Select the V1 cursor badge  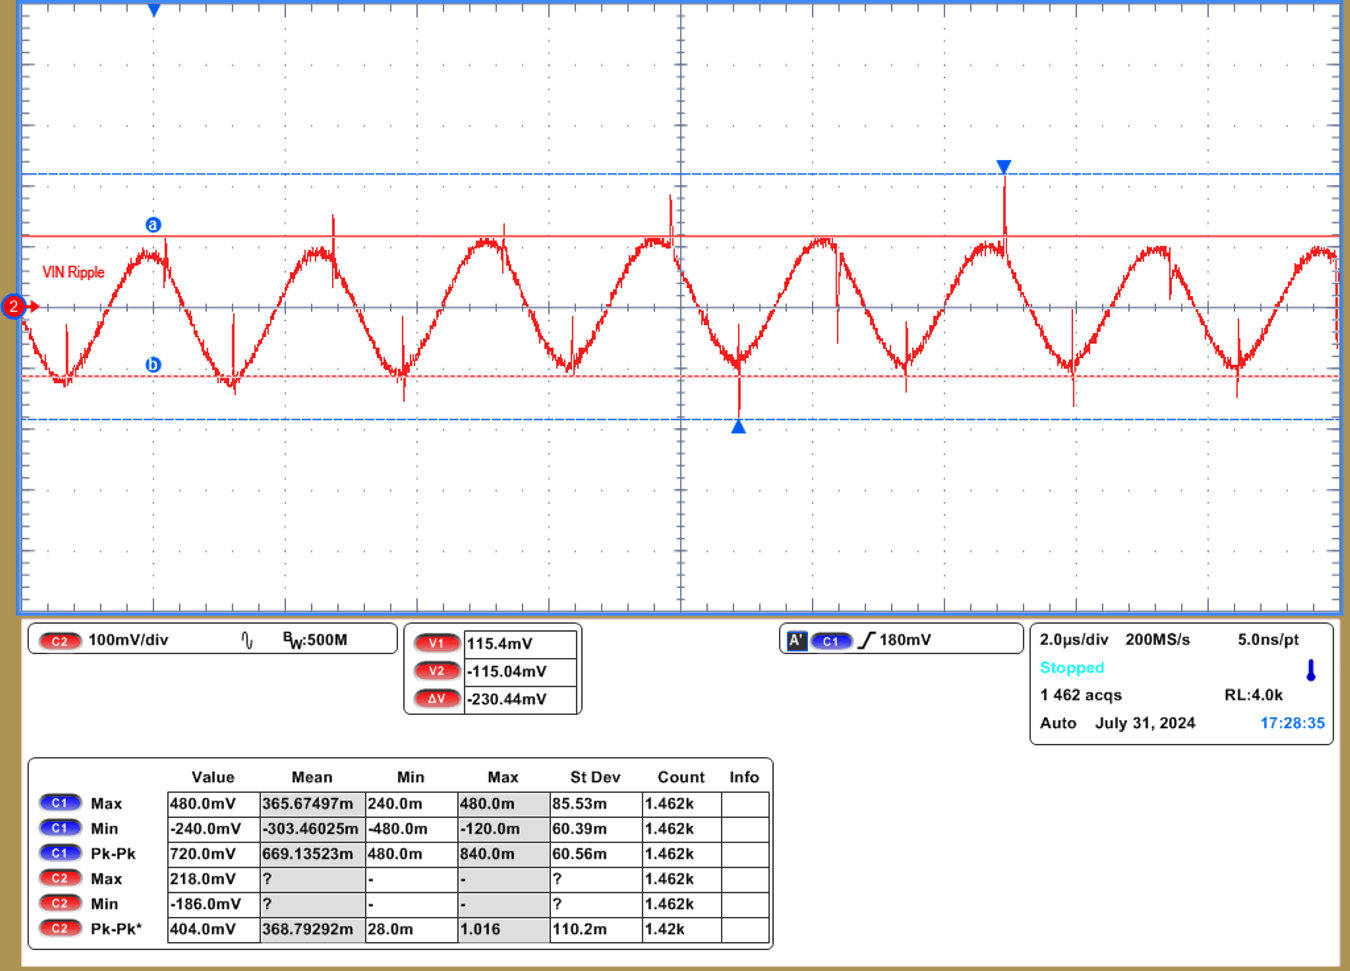coord(437,644)
